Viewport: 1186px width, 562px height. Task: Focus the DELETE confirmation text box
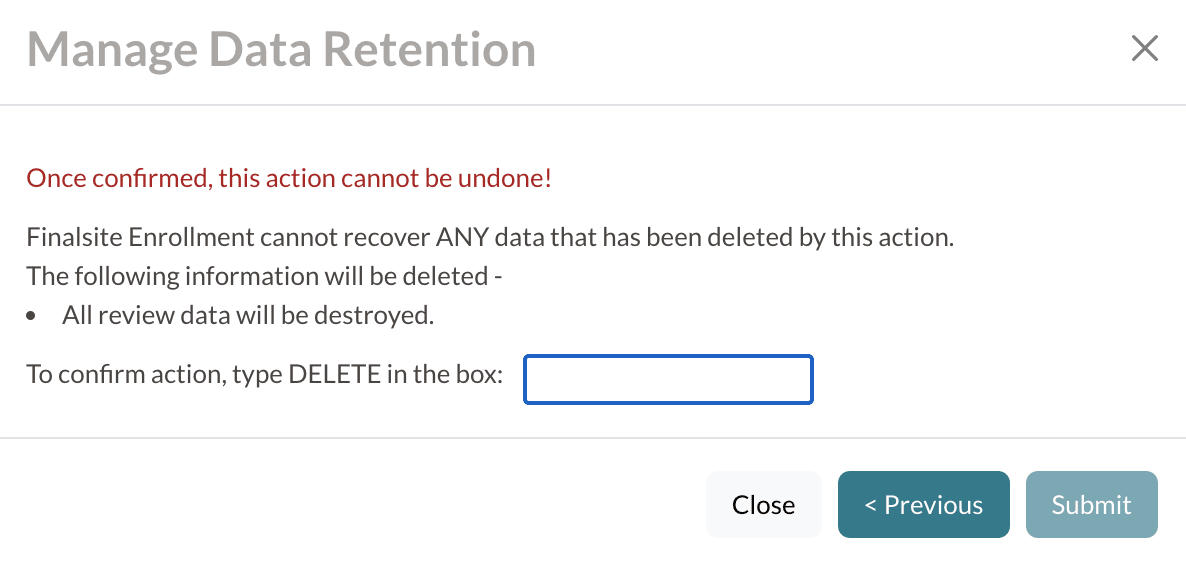668,380
